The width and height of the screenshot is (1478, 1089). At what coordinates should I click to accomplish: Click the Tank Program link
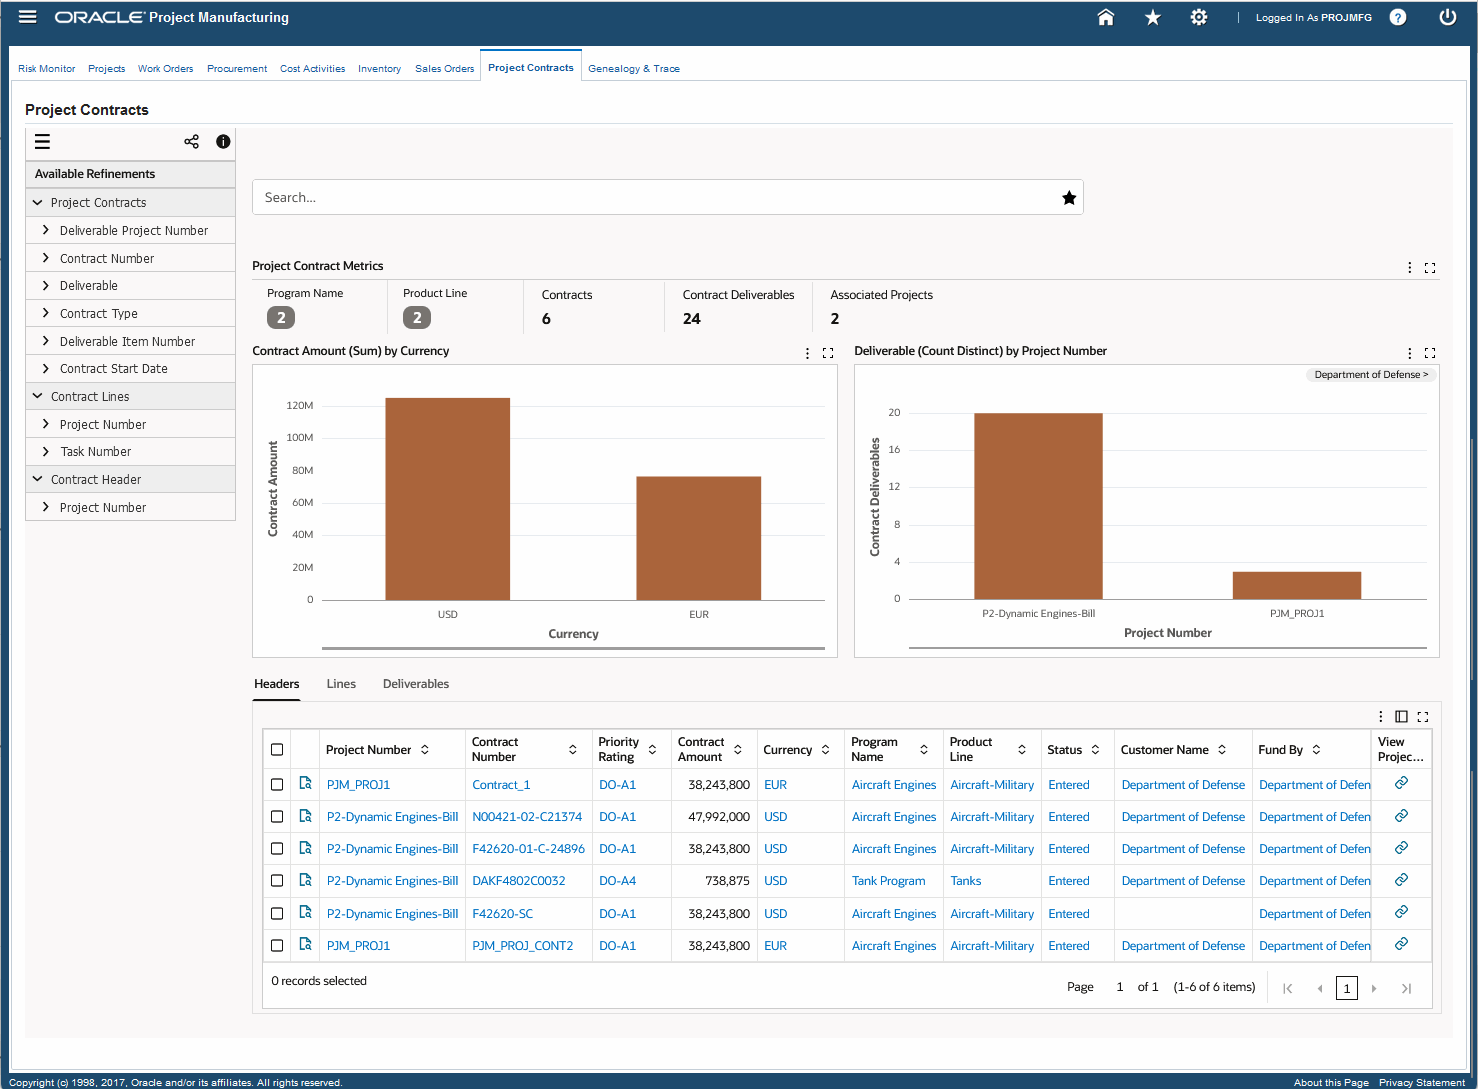[x=889, y=881]
